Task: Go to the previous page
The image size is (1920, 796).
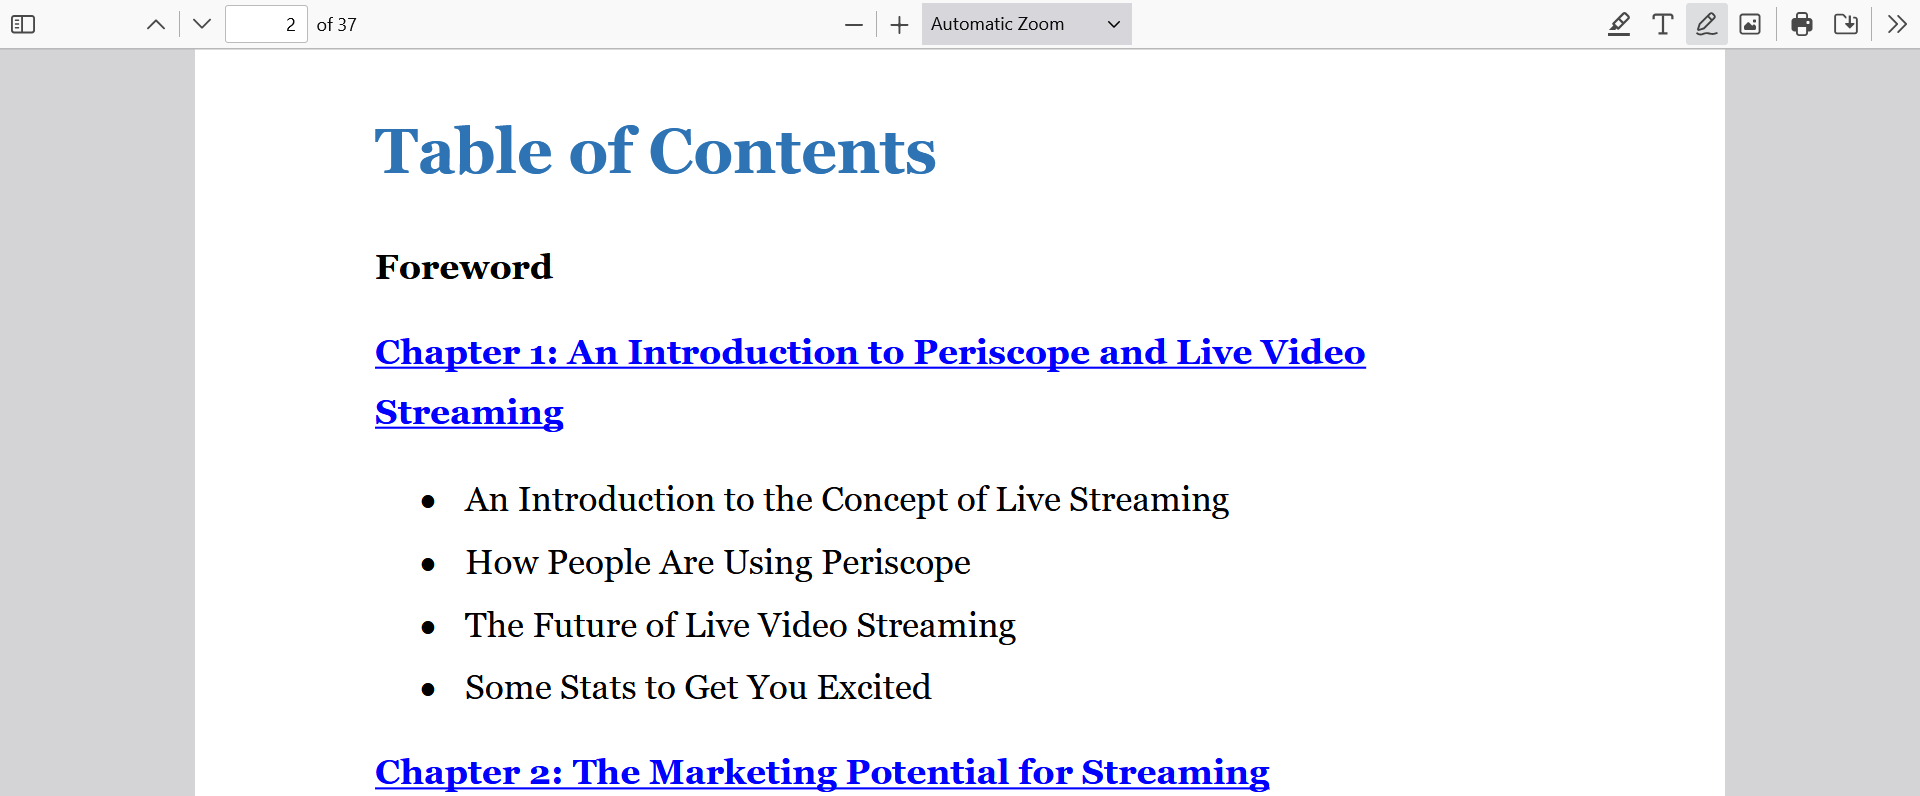Action: [156, 24]
